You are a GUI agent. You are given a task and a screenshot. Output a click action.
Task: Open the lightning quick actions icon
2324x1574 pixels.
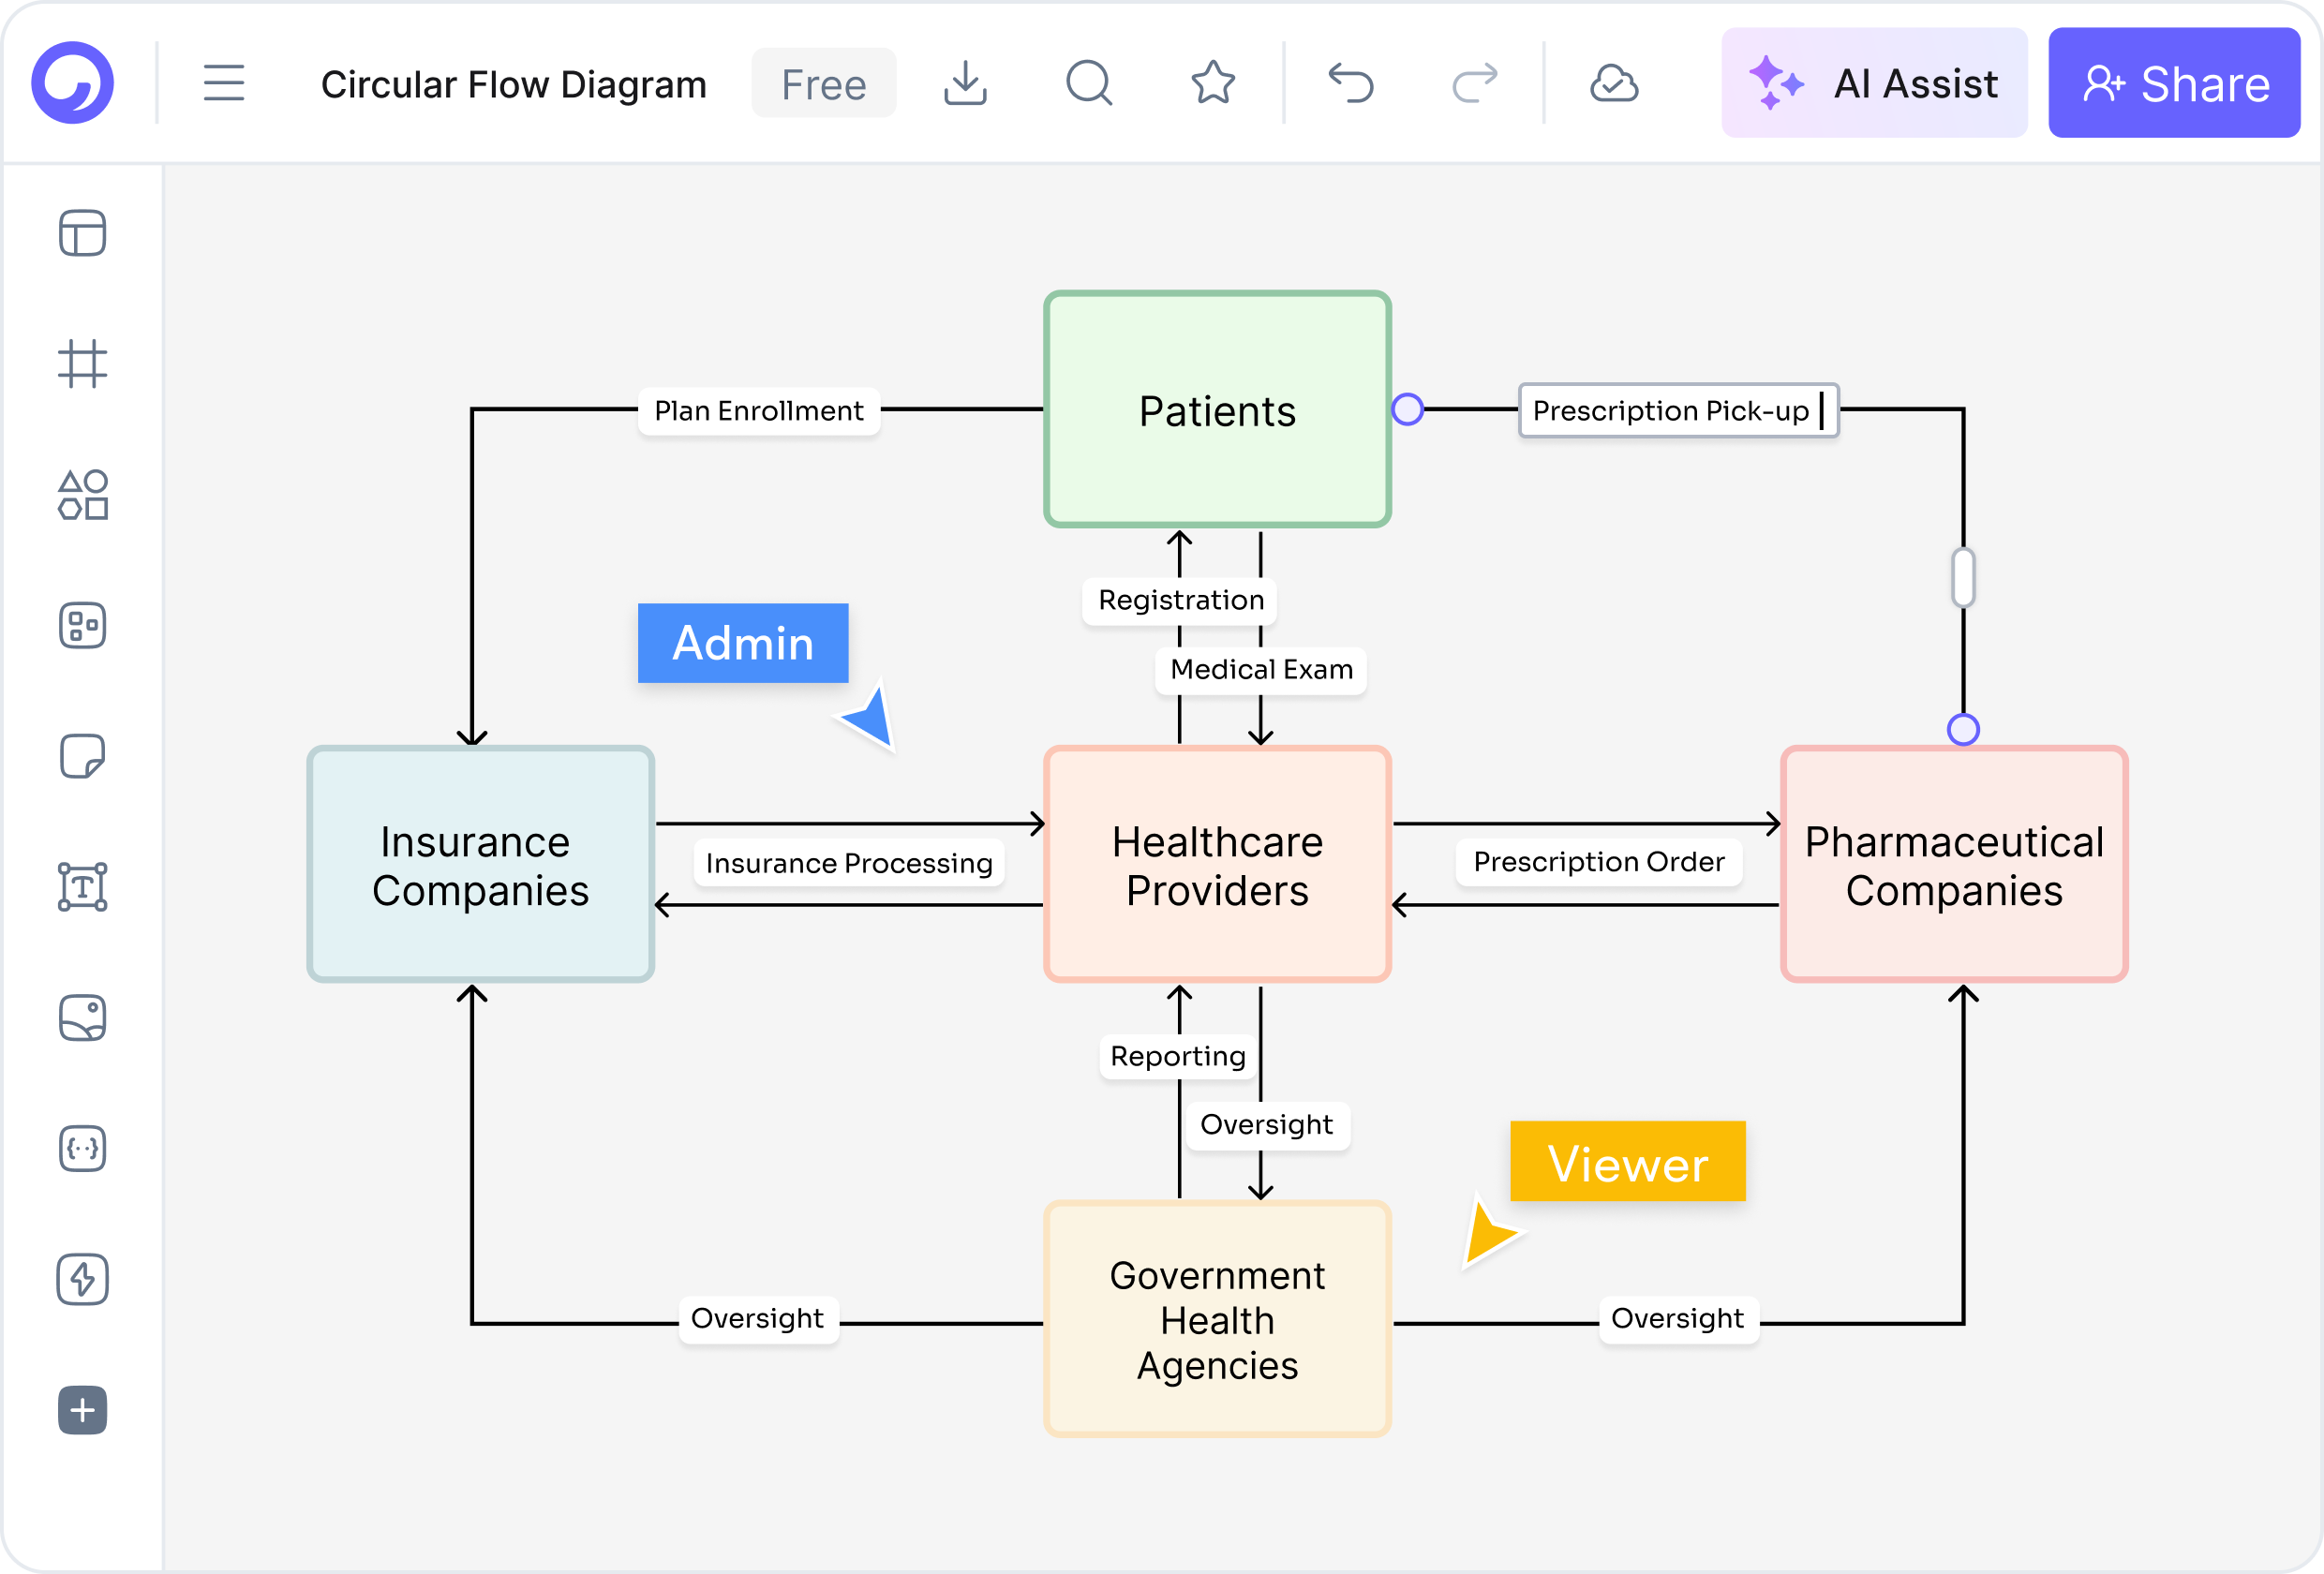[x=83, y=1279]
